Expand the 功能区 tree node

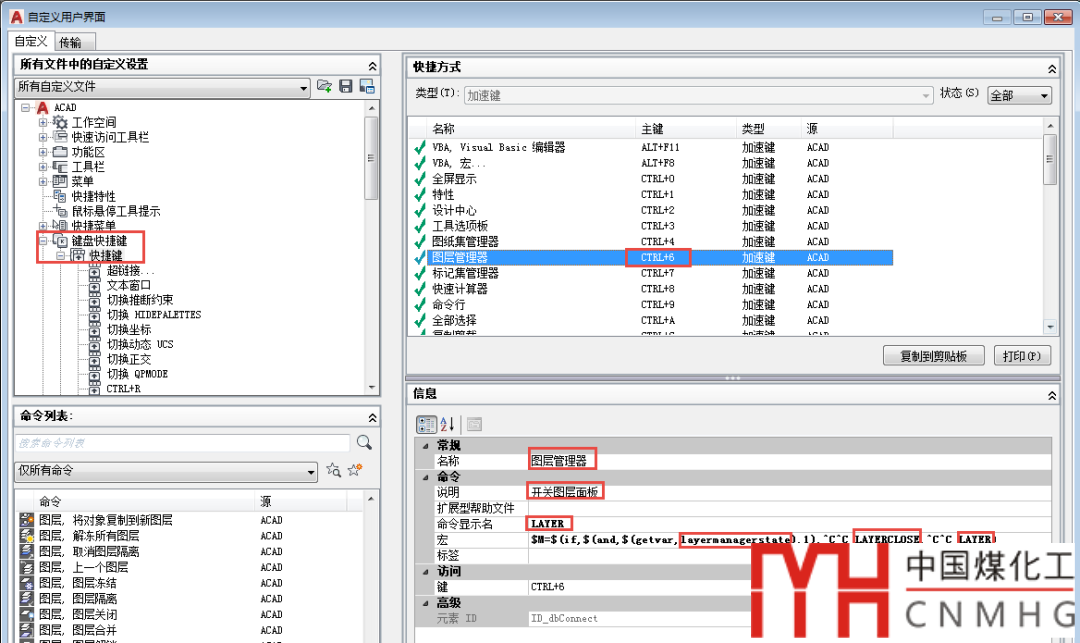[x=43, y=152]
